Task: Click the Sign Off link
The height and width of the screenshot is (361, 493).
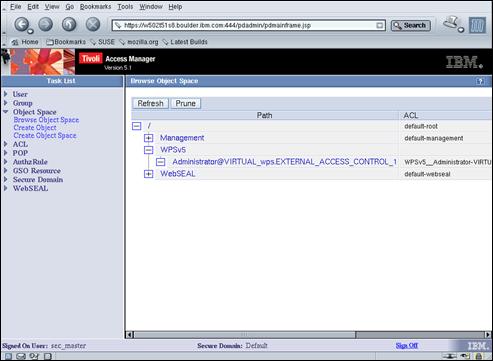Action: coord(407,346)
